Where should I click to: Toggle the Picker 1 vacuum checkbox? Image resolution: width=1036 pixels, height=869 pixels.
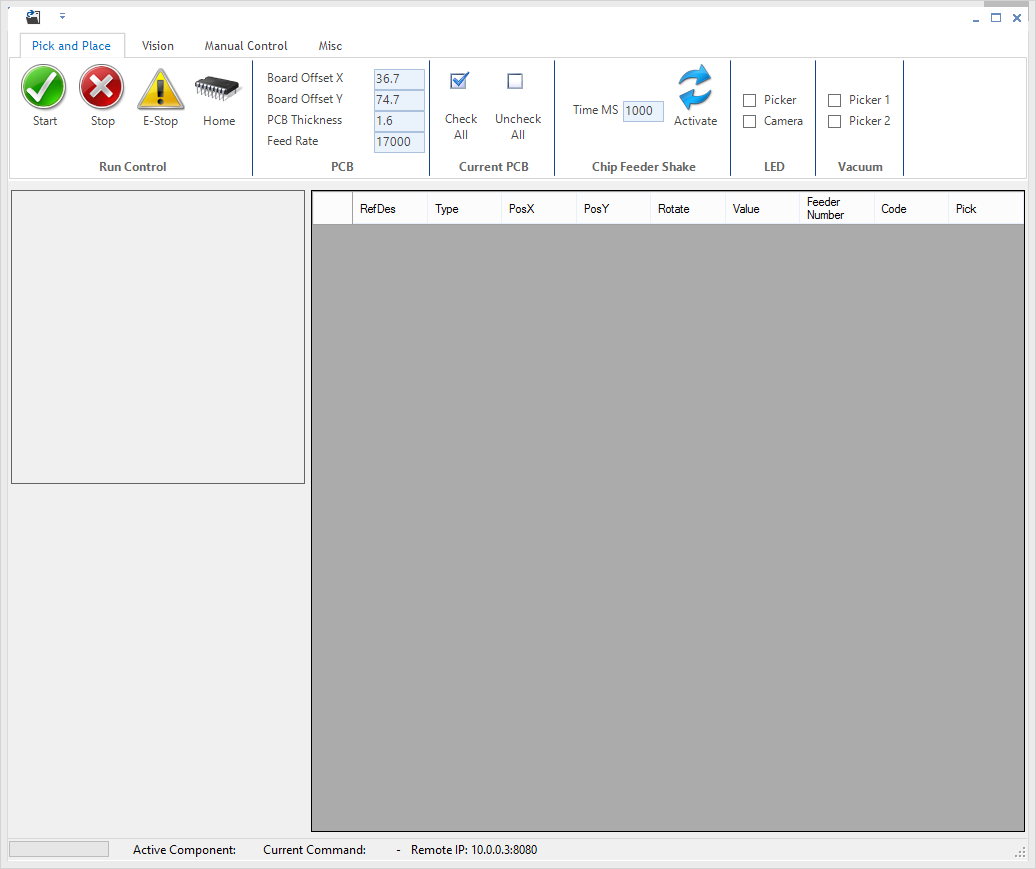click(x=835, y=100)
